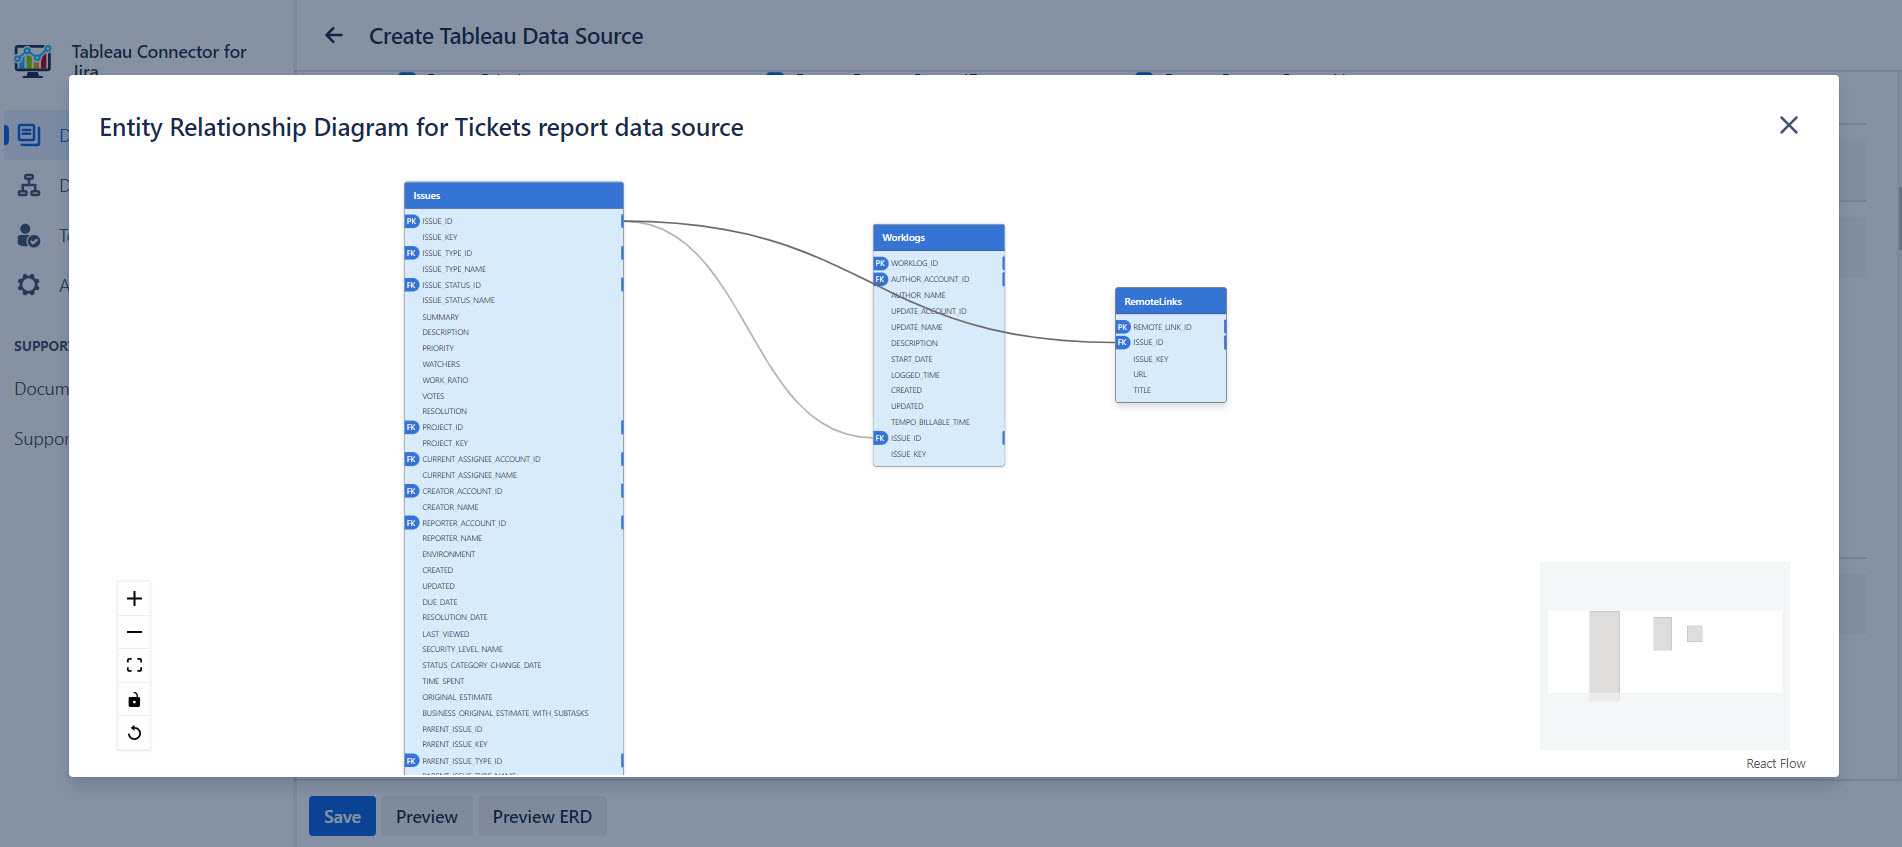Close the Entity Relationship Diagram dialog

1788,125
